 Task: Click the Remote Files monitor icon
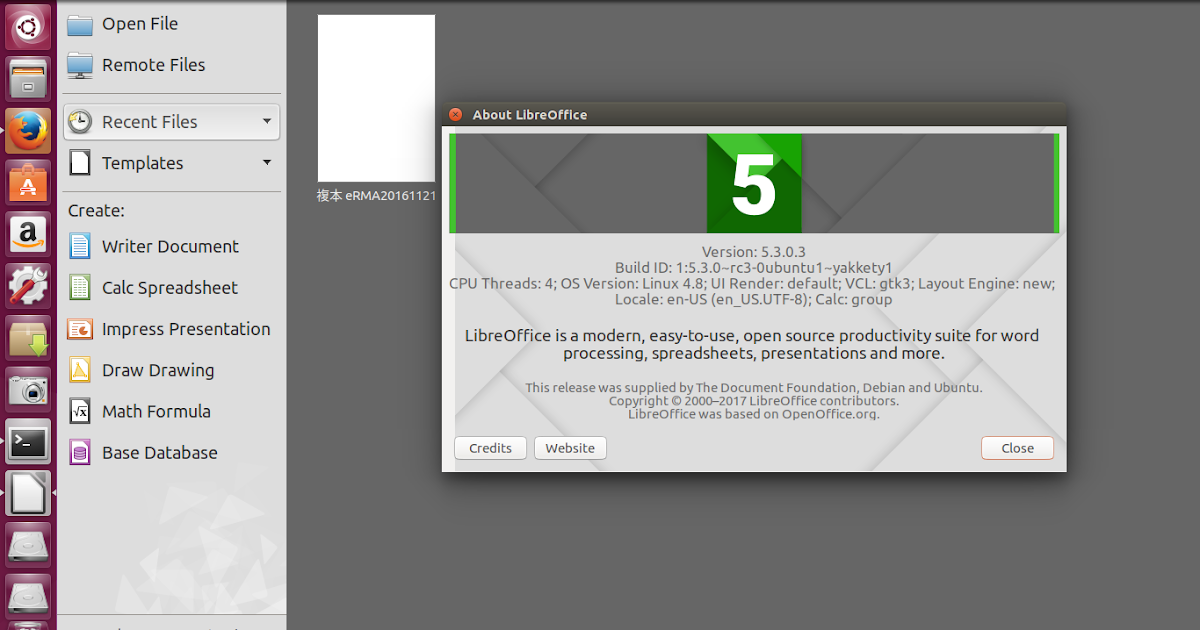[x=80, y=65]
